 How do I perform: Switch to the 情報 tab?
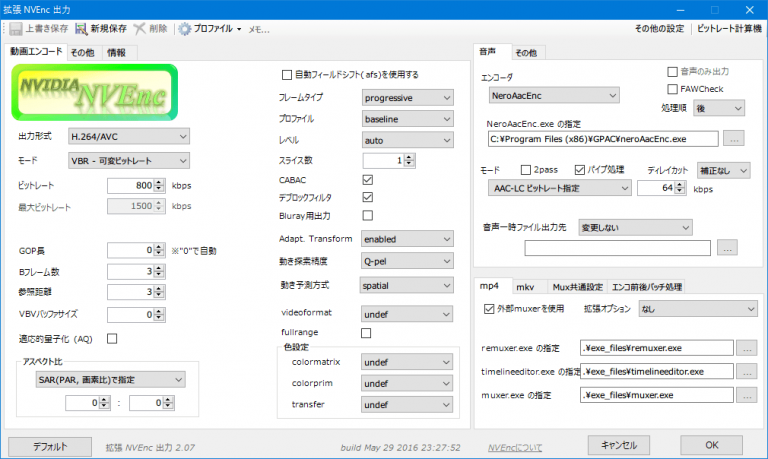tap(116, 53)
